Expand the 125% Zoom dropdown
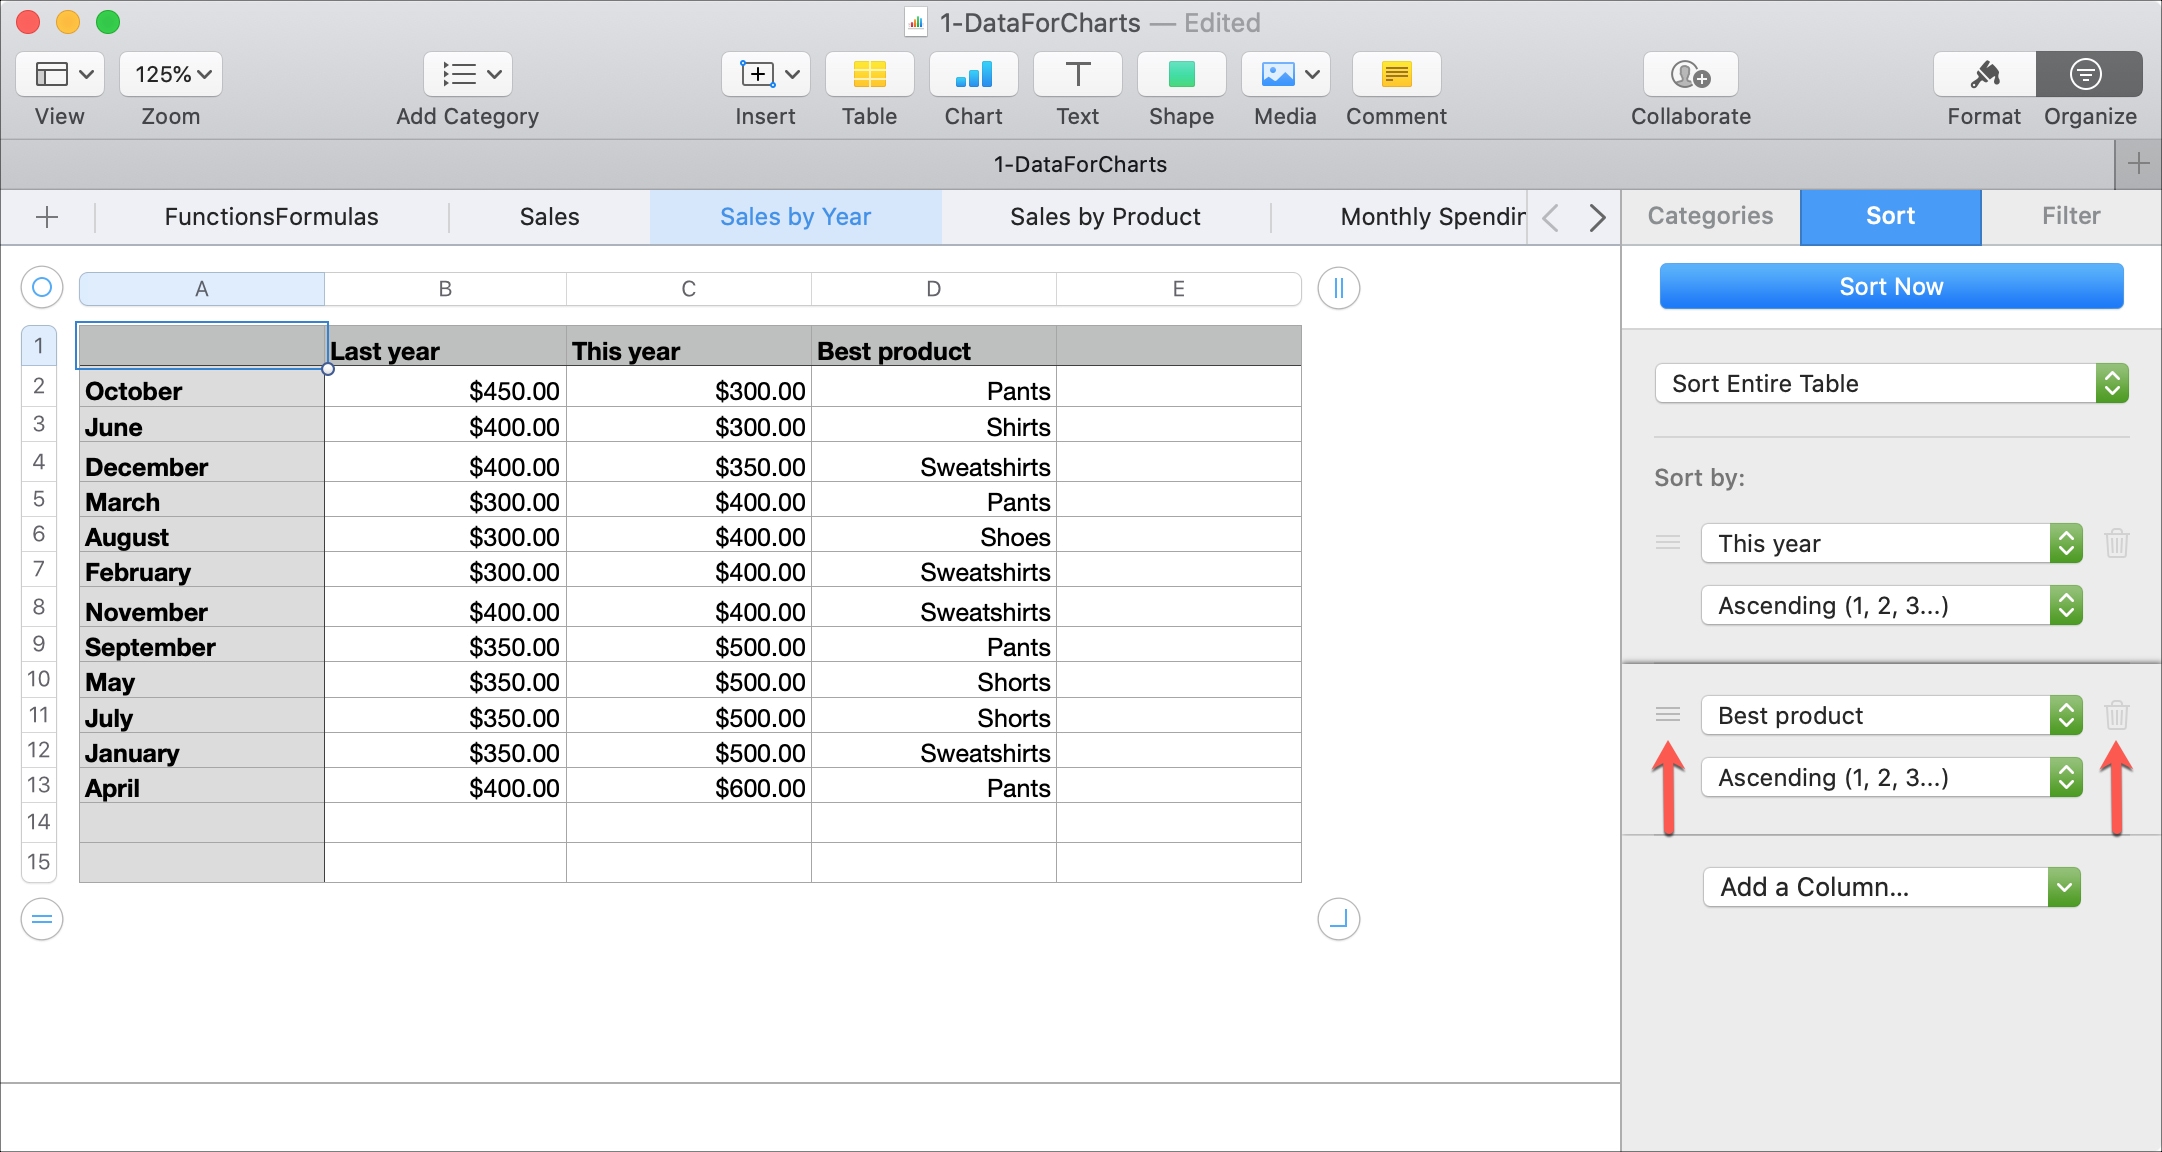2162x1152 pixels. (x=171, y=75)
